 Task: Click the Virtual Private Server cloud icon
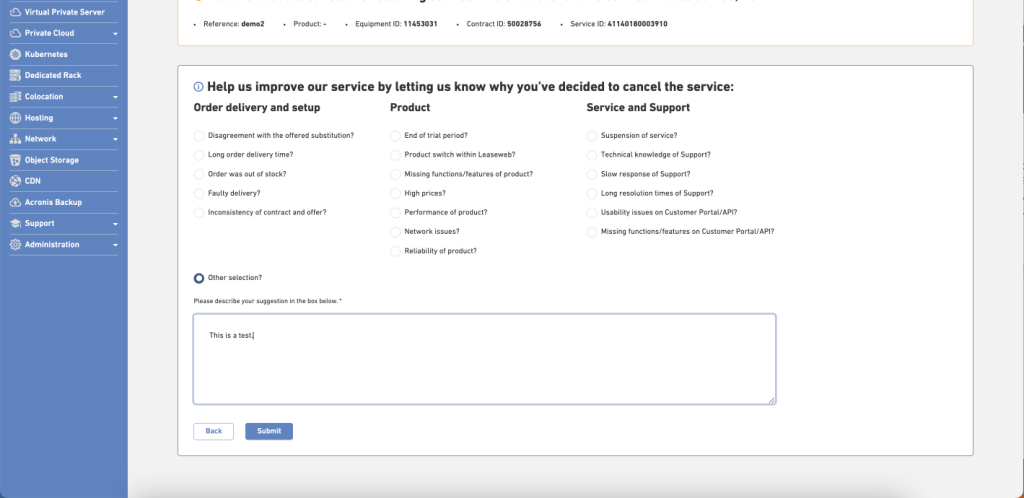15,12
